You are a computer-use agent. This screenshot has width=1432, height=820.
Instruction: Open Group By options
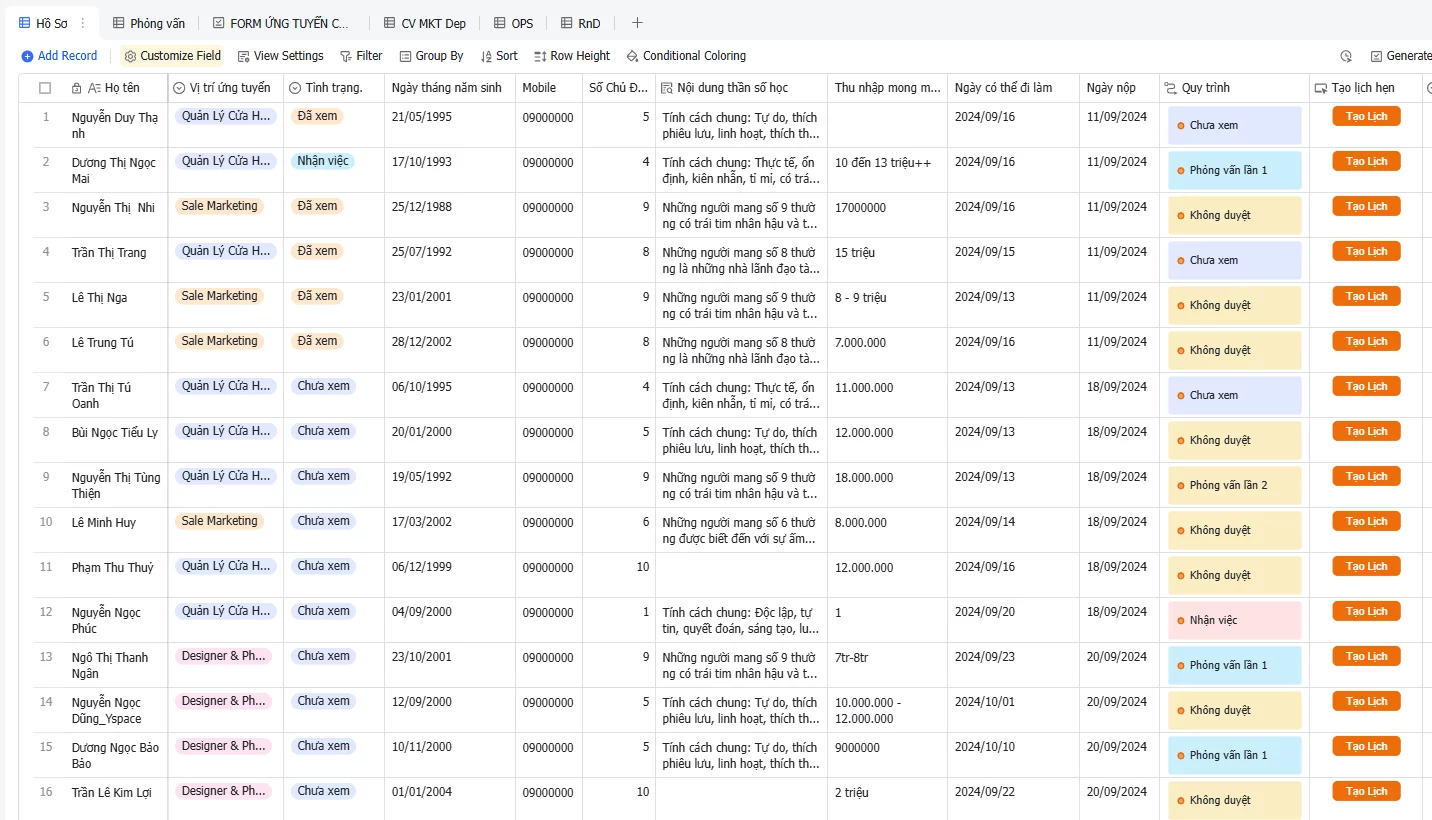pyautogui.click(x=431, y=56)
